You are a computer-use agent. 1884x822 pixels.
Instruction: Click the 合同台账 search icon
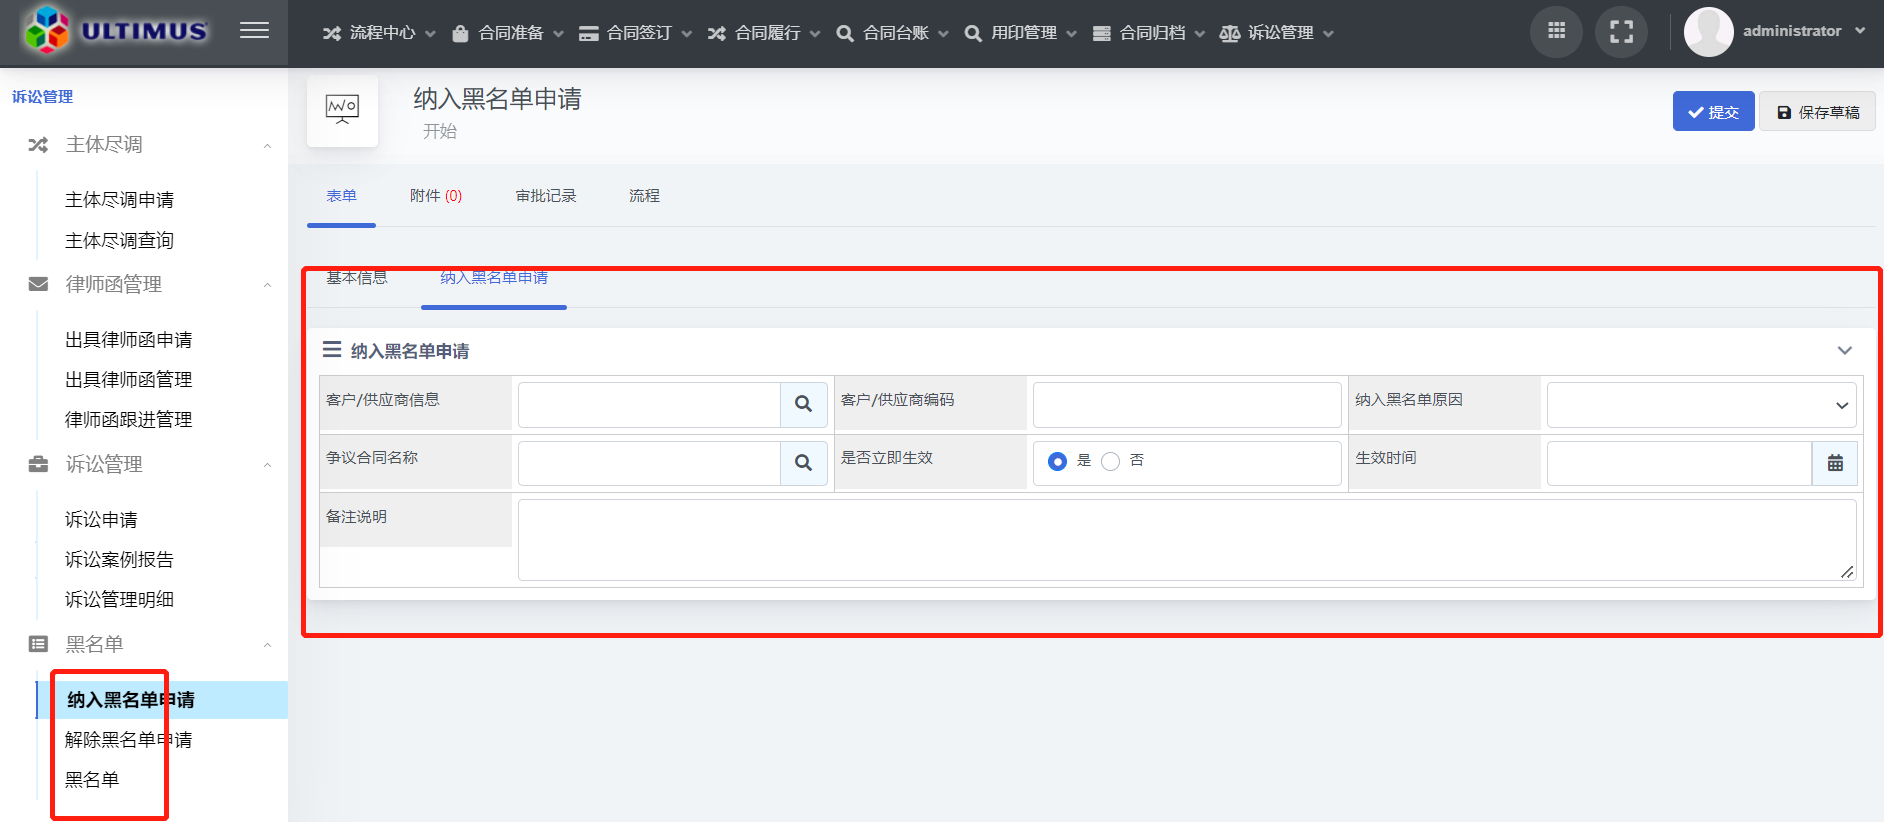click(845, 33)
